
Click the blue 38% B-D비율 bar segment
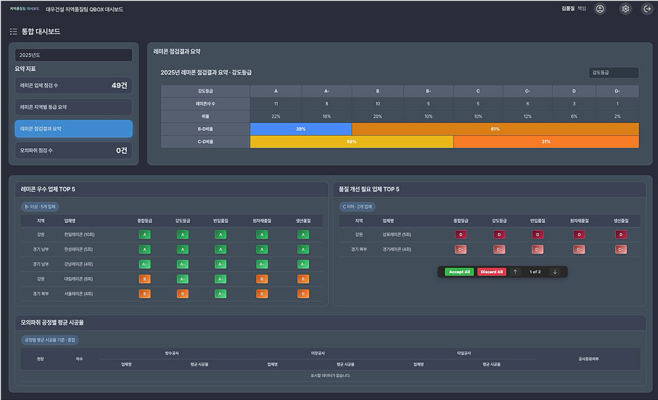click(301, 128)
